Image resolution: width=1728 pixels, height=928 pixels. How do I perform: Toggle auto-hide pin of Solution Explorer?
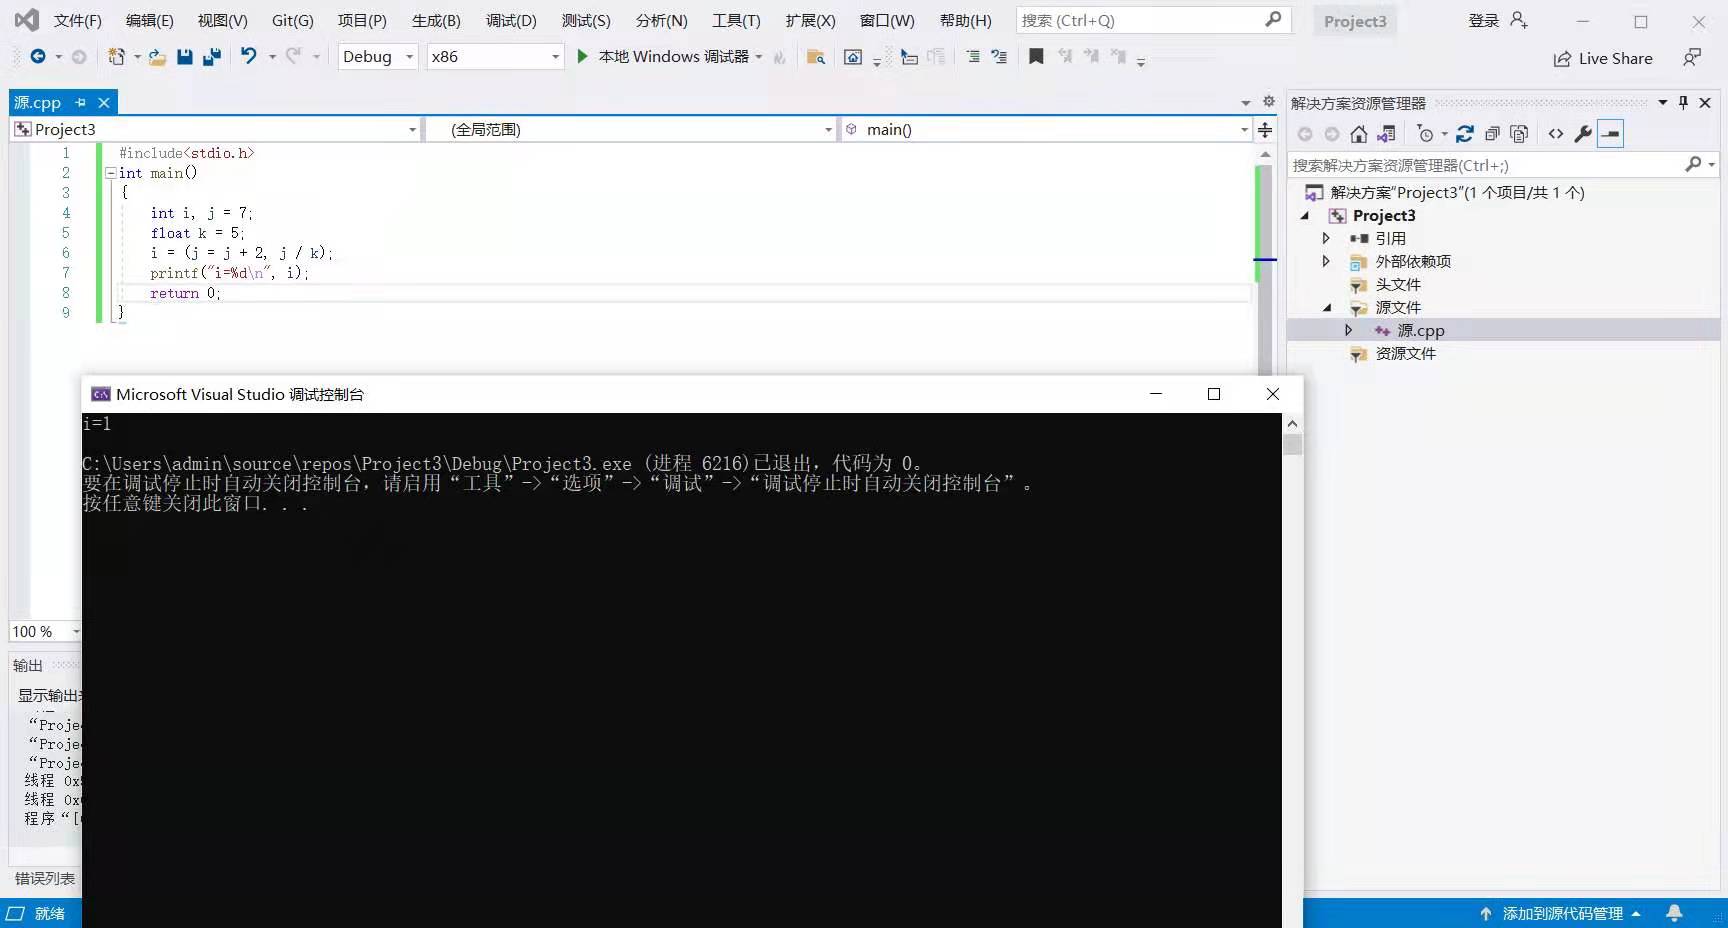(1683, 102)
